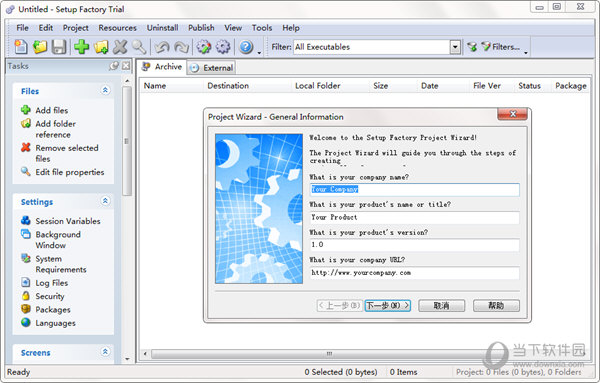Click the Tasks pane scroll up arrow

[127, 80]
